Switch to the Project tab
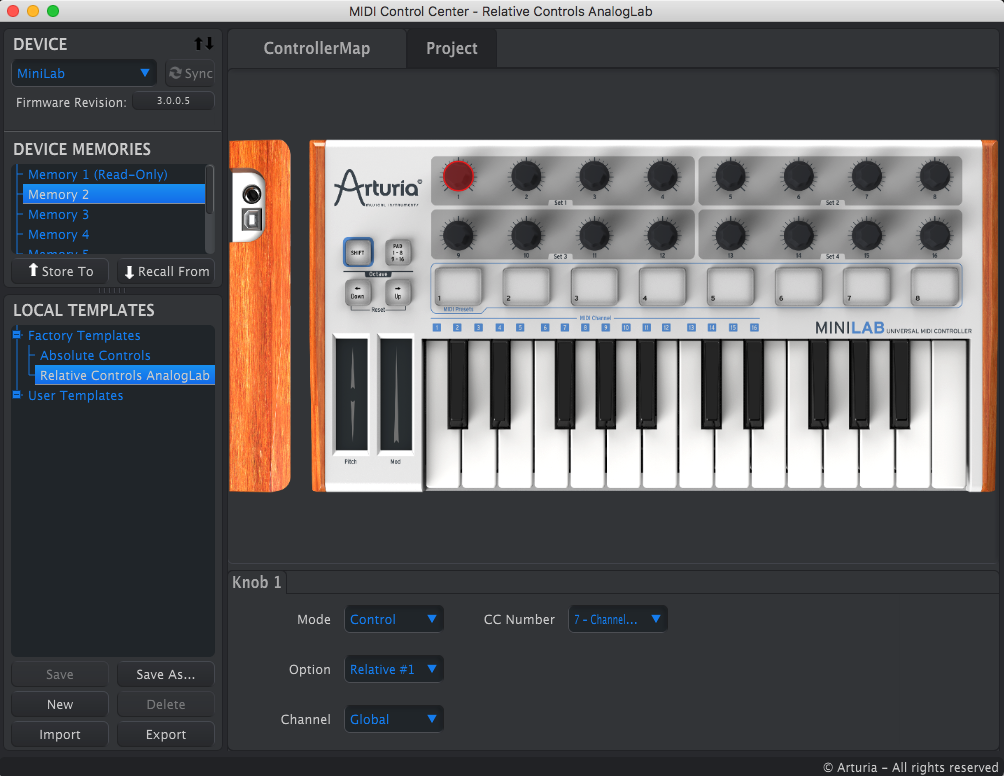1004x776 pixels. 452,49
